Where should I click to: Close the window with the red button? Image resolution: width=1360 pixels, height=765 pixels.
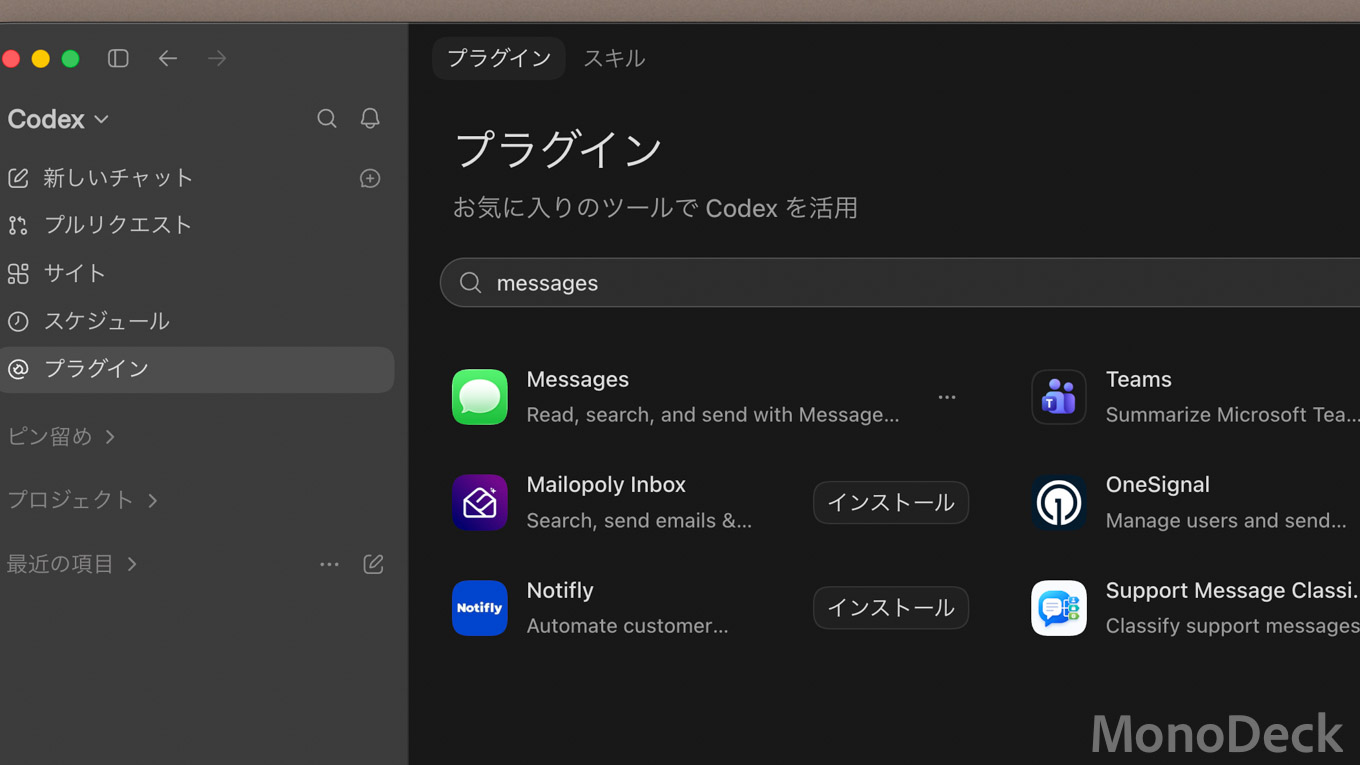(10, 59)
